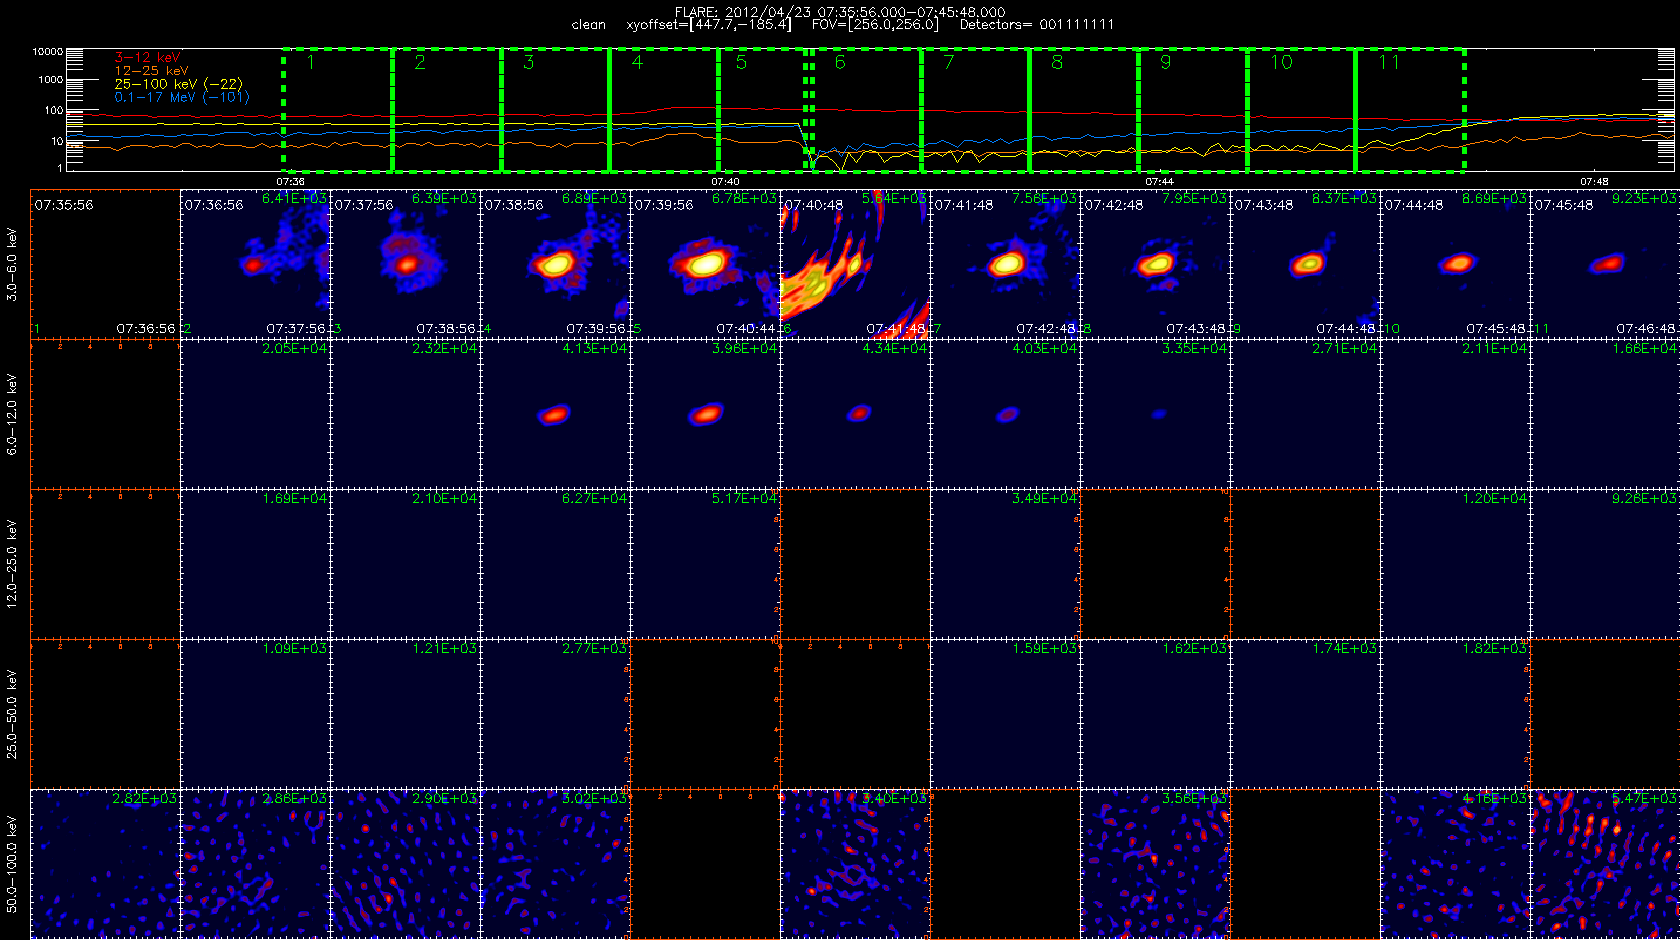Click the 25.0-50.0 keV row label
Screen dimensions: 1680x940
pos(12,714)
